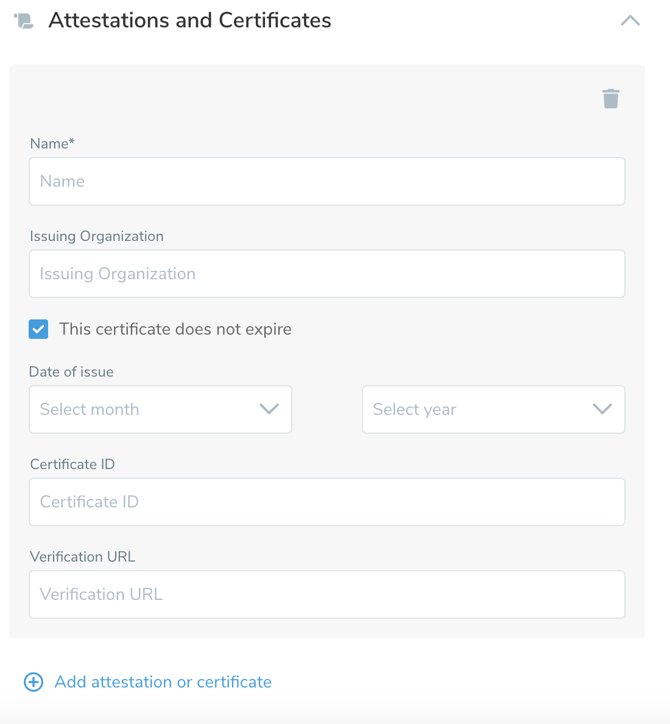The height and width of the screenshot is (724, 670).
Task: Focus the Name text field
Action: pos(327,181)
